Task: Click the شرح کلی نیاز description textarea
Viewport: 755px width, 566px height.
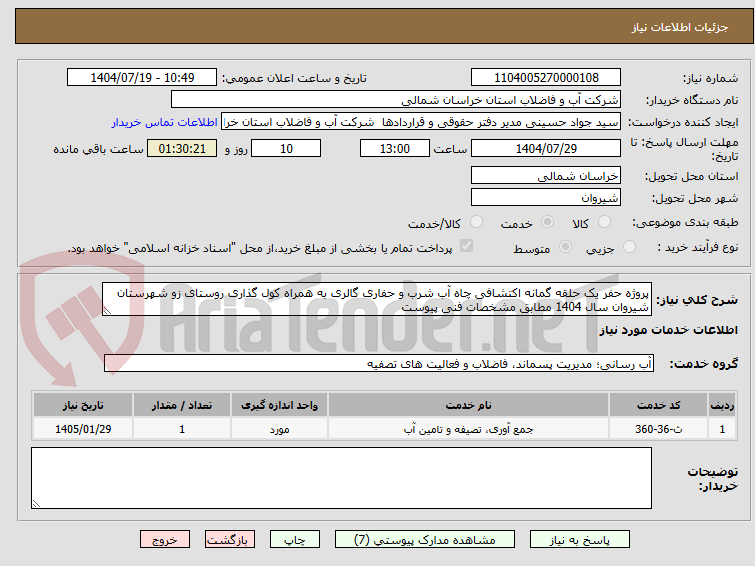Action: coord(377,299)
